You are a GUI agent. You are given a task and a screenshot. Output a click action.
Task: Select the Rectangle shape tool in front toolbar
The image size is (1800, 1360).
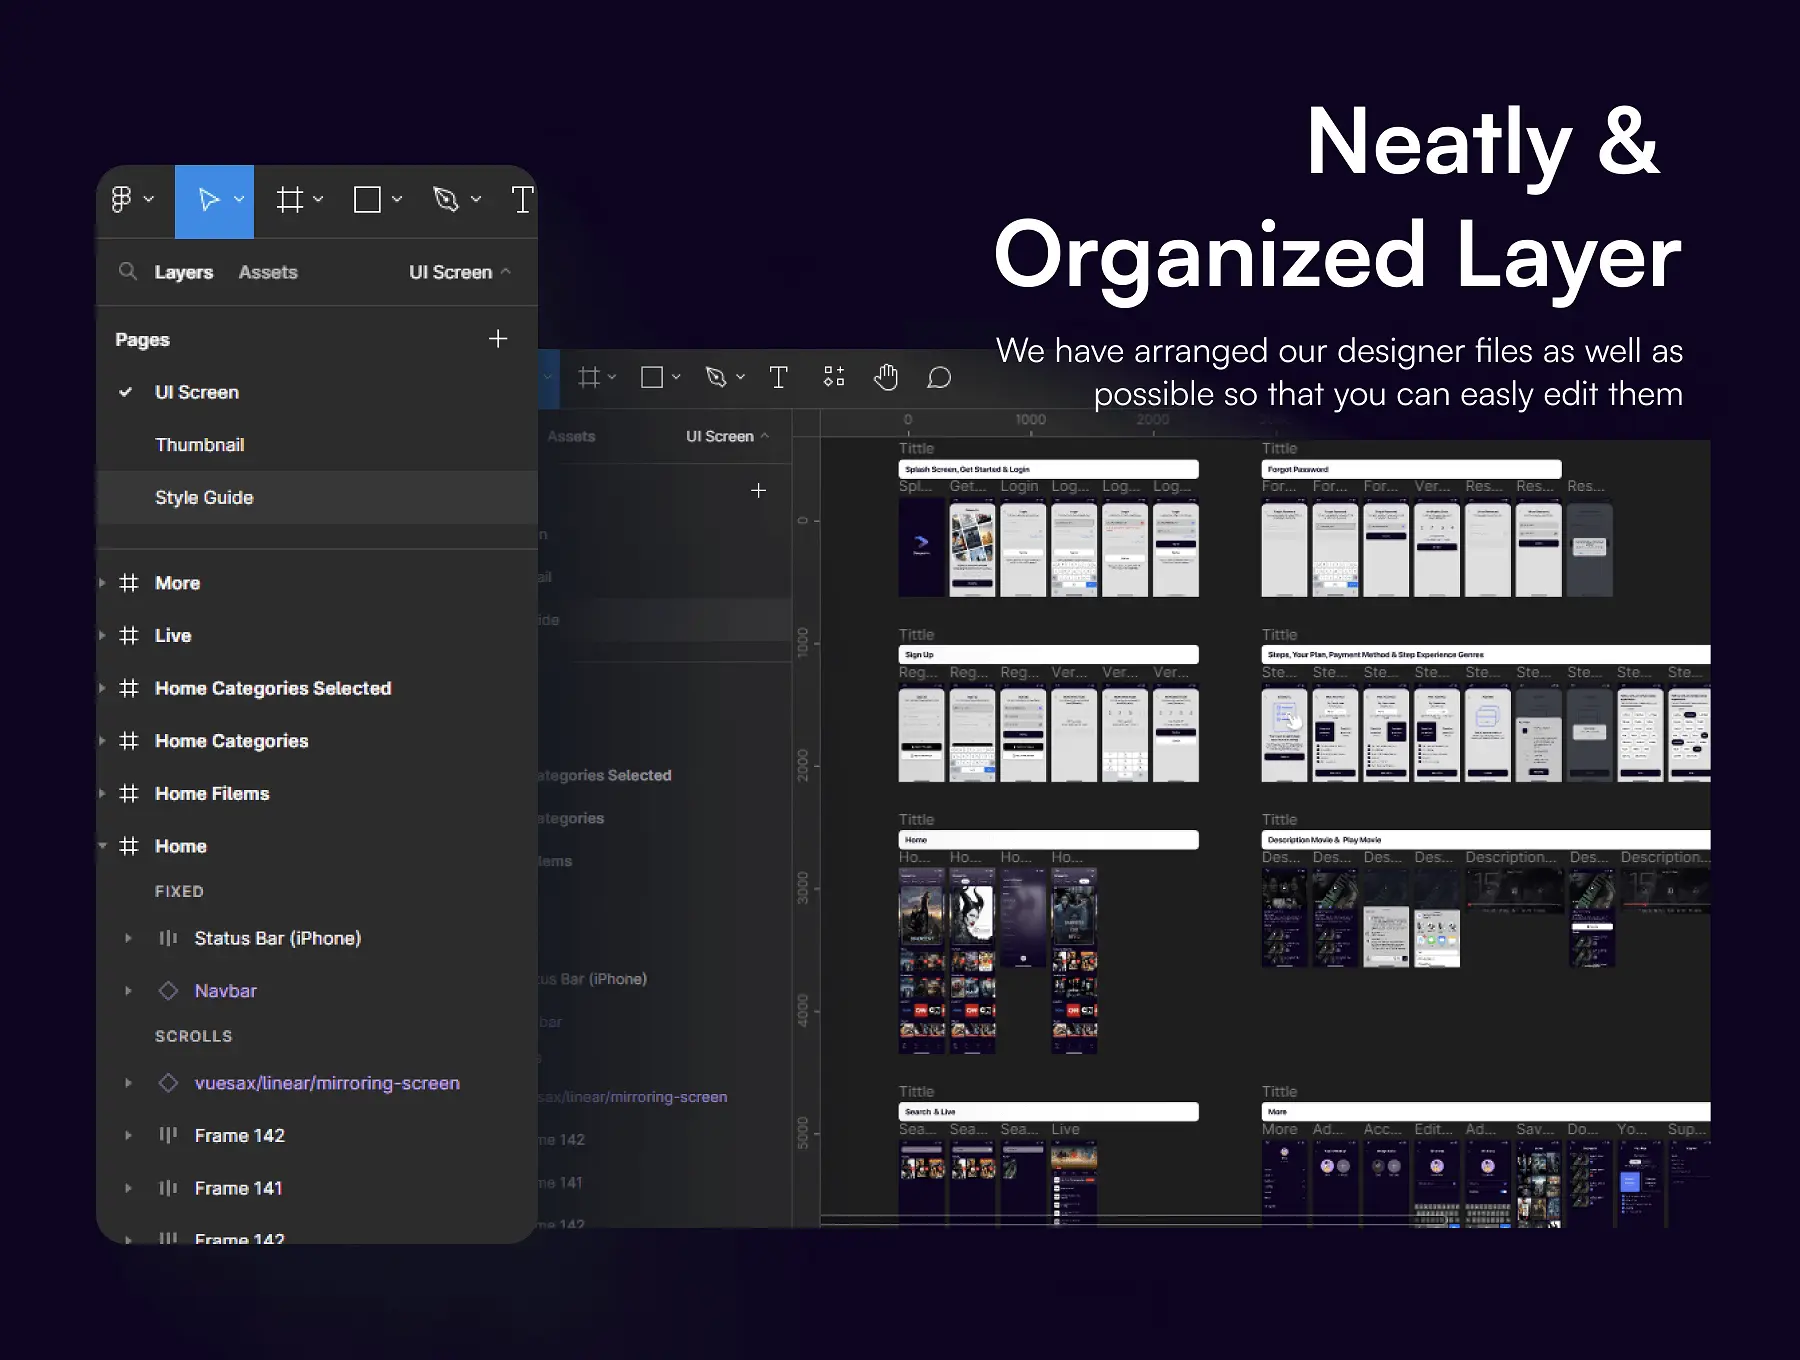[367, 201]
